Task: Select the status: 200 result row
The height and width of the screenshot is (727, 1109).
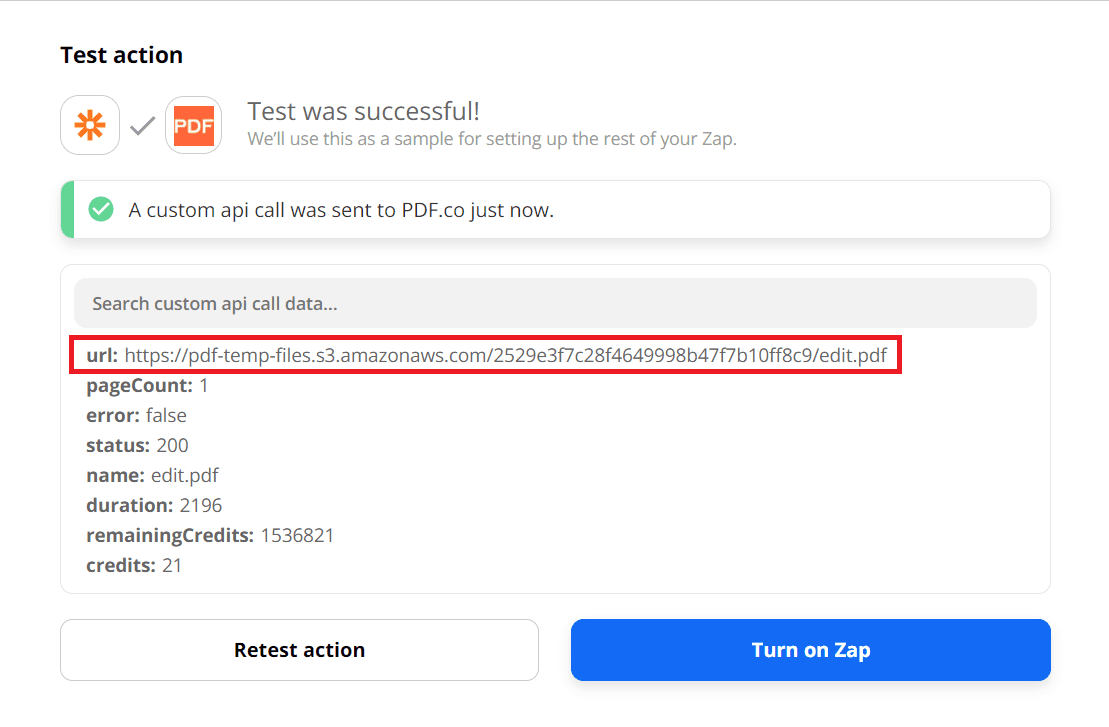Action: pyautogui.click(x=137, y=445)
